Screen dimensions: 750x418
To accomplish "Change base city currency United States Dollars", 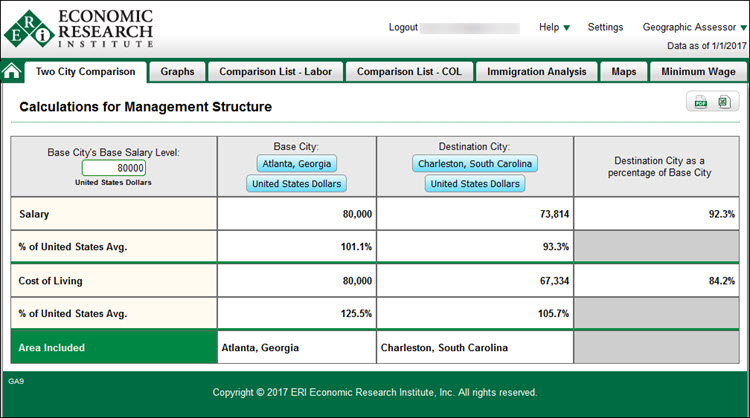I will pyautogui.click(x=296, y=184).
